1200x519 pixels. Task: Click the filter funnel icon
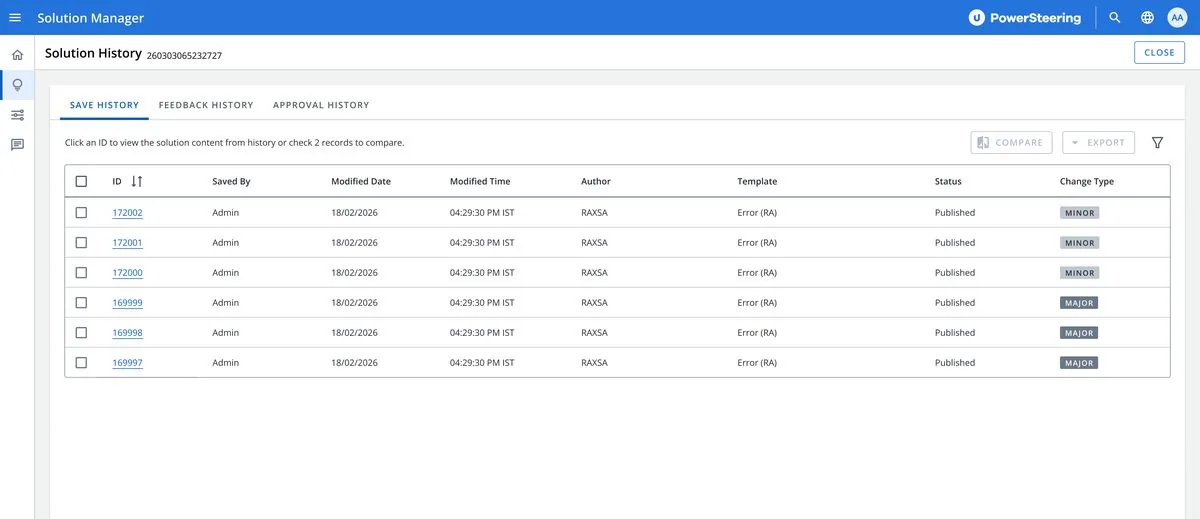[x=1157, y=143]
